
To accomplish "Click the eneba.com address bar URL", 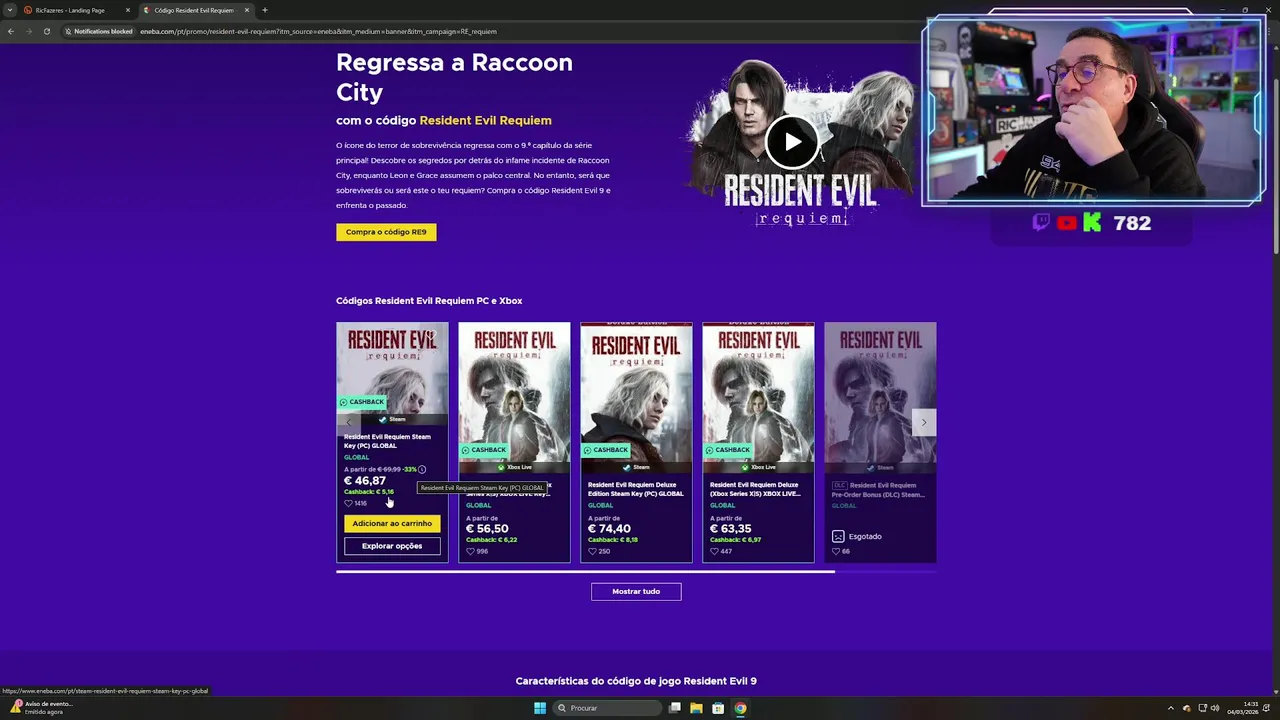I will coord(318,31).
